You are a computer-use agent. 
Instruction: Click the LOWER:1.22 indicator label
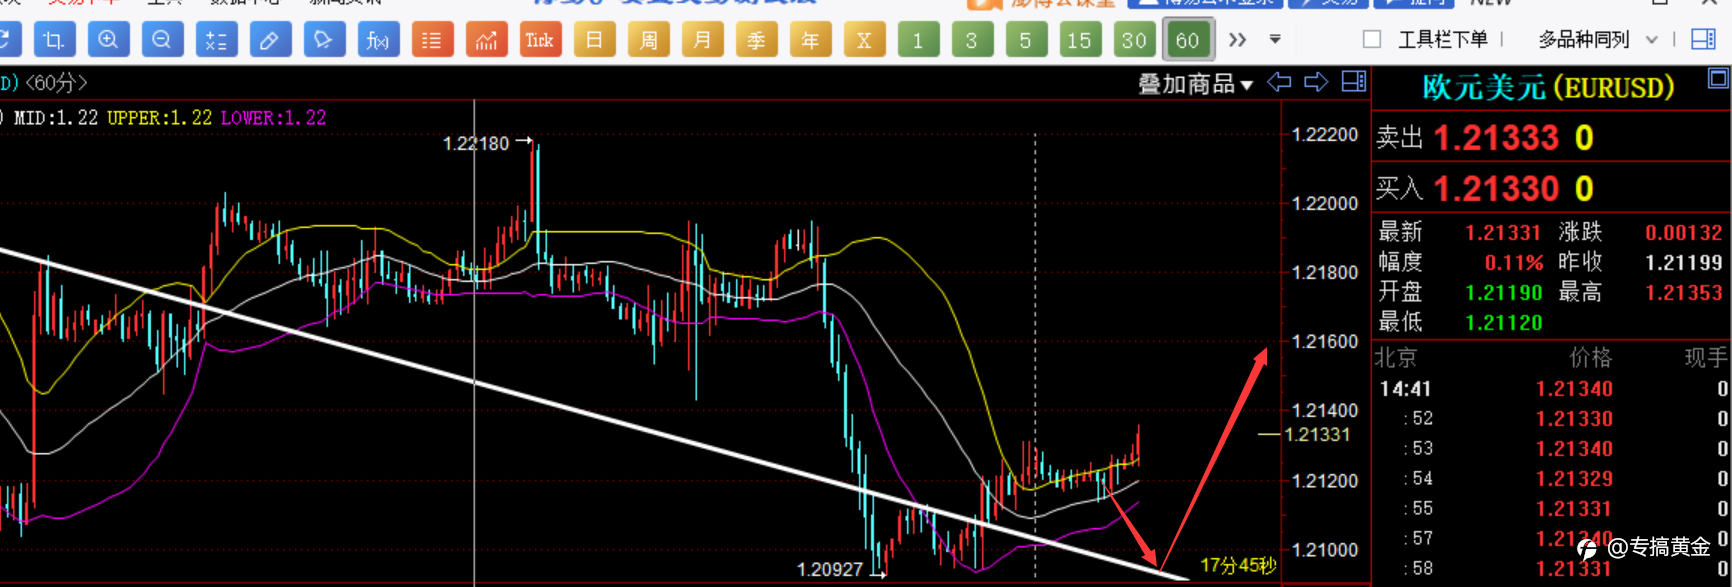[x=274, y=118]
